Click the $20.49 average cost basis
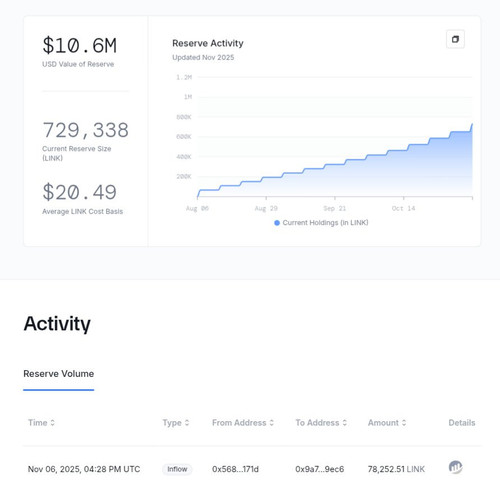The height and width of the screenshot is (488, 500). (80, 192)
